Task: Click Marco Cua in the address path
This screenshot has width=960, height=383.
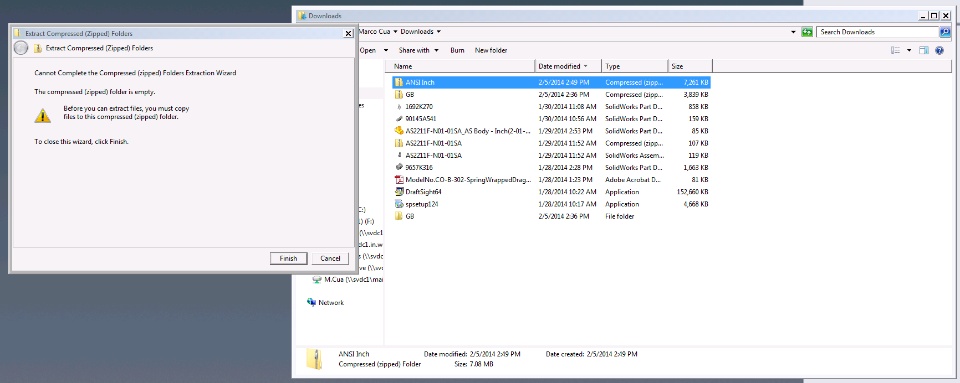Action: [x=375, y=32]
